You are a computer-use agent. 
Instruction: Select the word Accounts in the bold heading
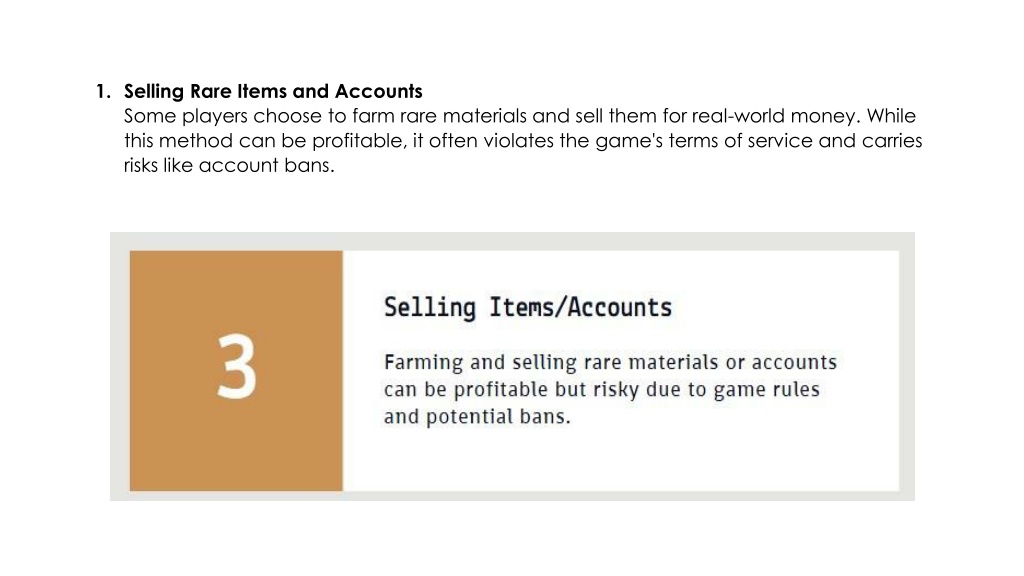point(379,91)
